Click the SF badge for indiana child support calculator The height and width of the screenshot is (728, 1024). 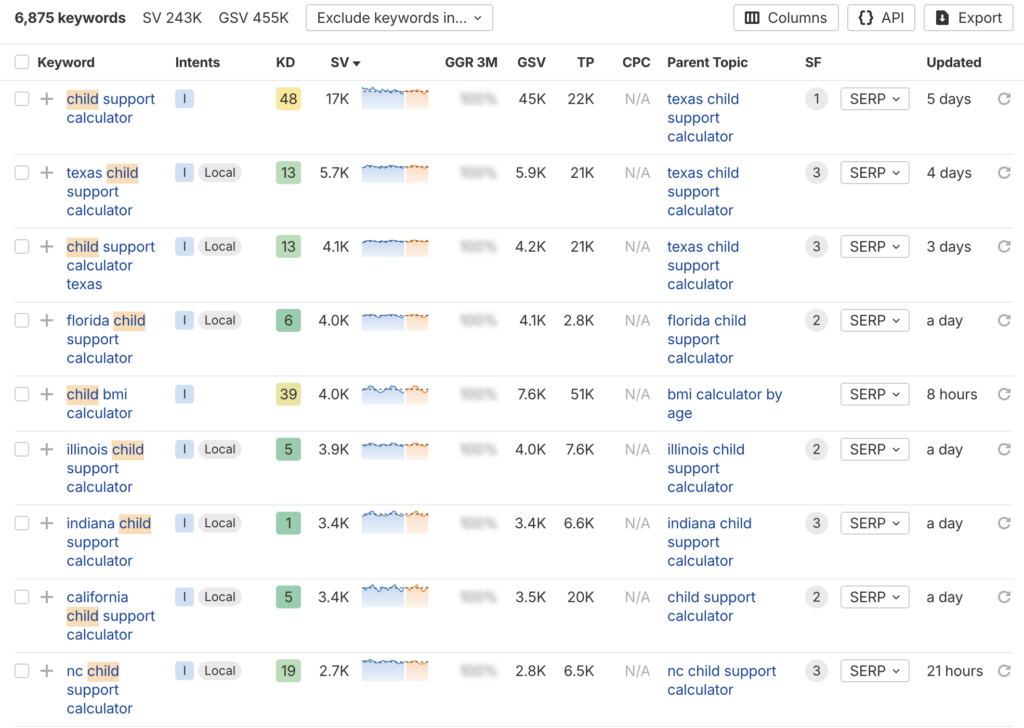point(816,523)
